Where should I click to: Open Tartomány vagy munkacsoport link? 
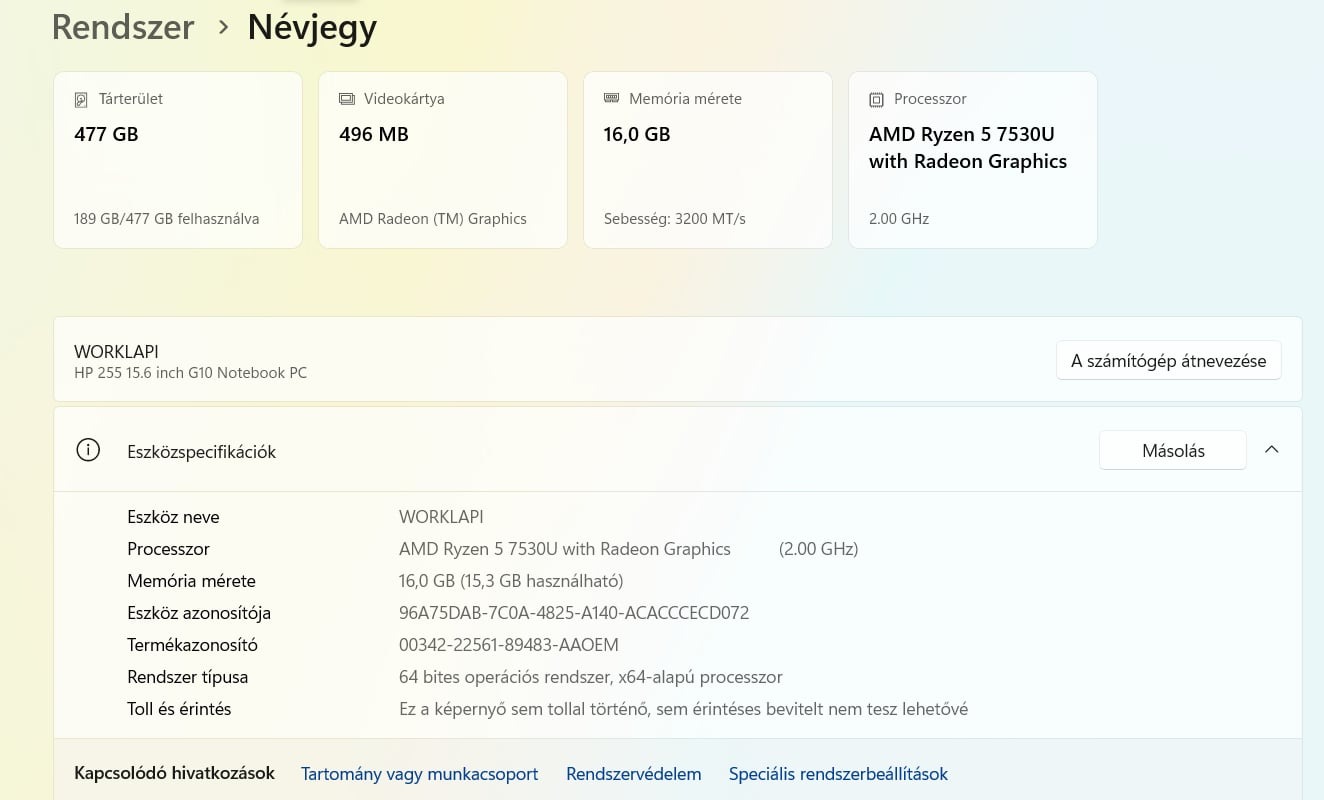[x=419, y=774]
